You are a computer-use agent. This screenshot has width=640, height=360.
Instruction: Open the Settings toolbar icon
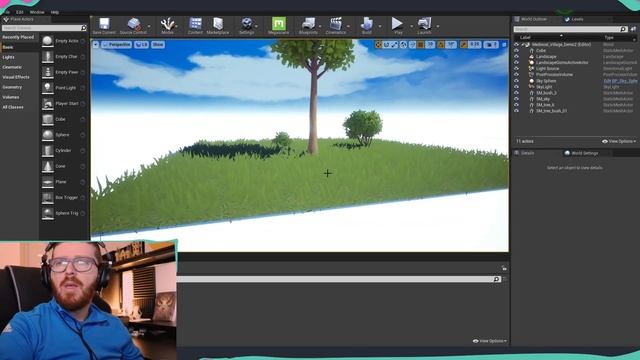247,24
